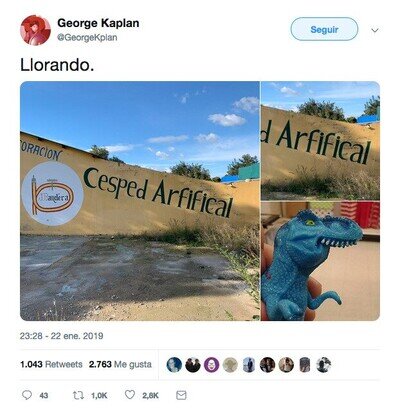Click the purple circular liker avatar

(x=211, y=365)
